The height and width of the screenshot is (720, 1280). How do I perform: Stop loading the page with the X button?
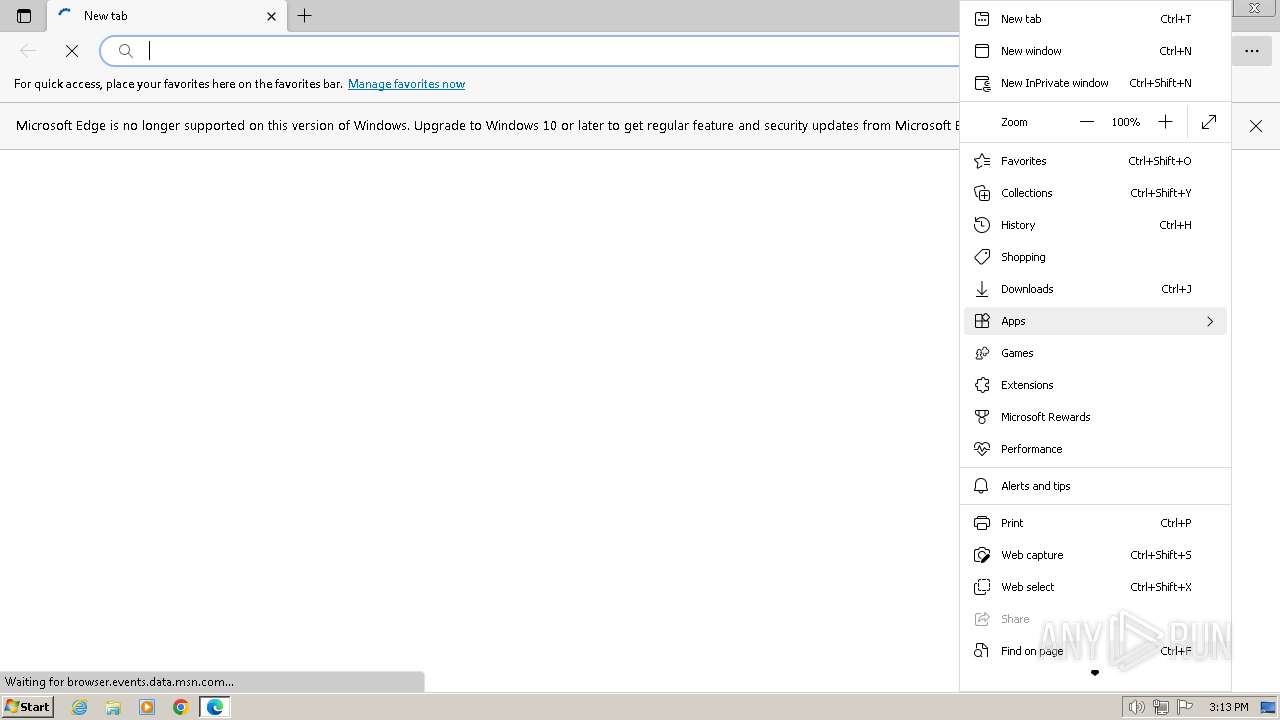[x=72, y=51]
